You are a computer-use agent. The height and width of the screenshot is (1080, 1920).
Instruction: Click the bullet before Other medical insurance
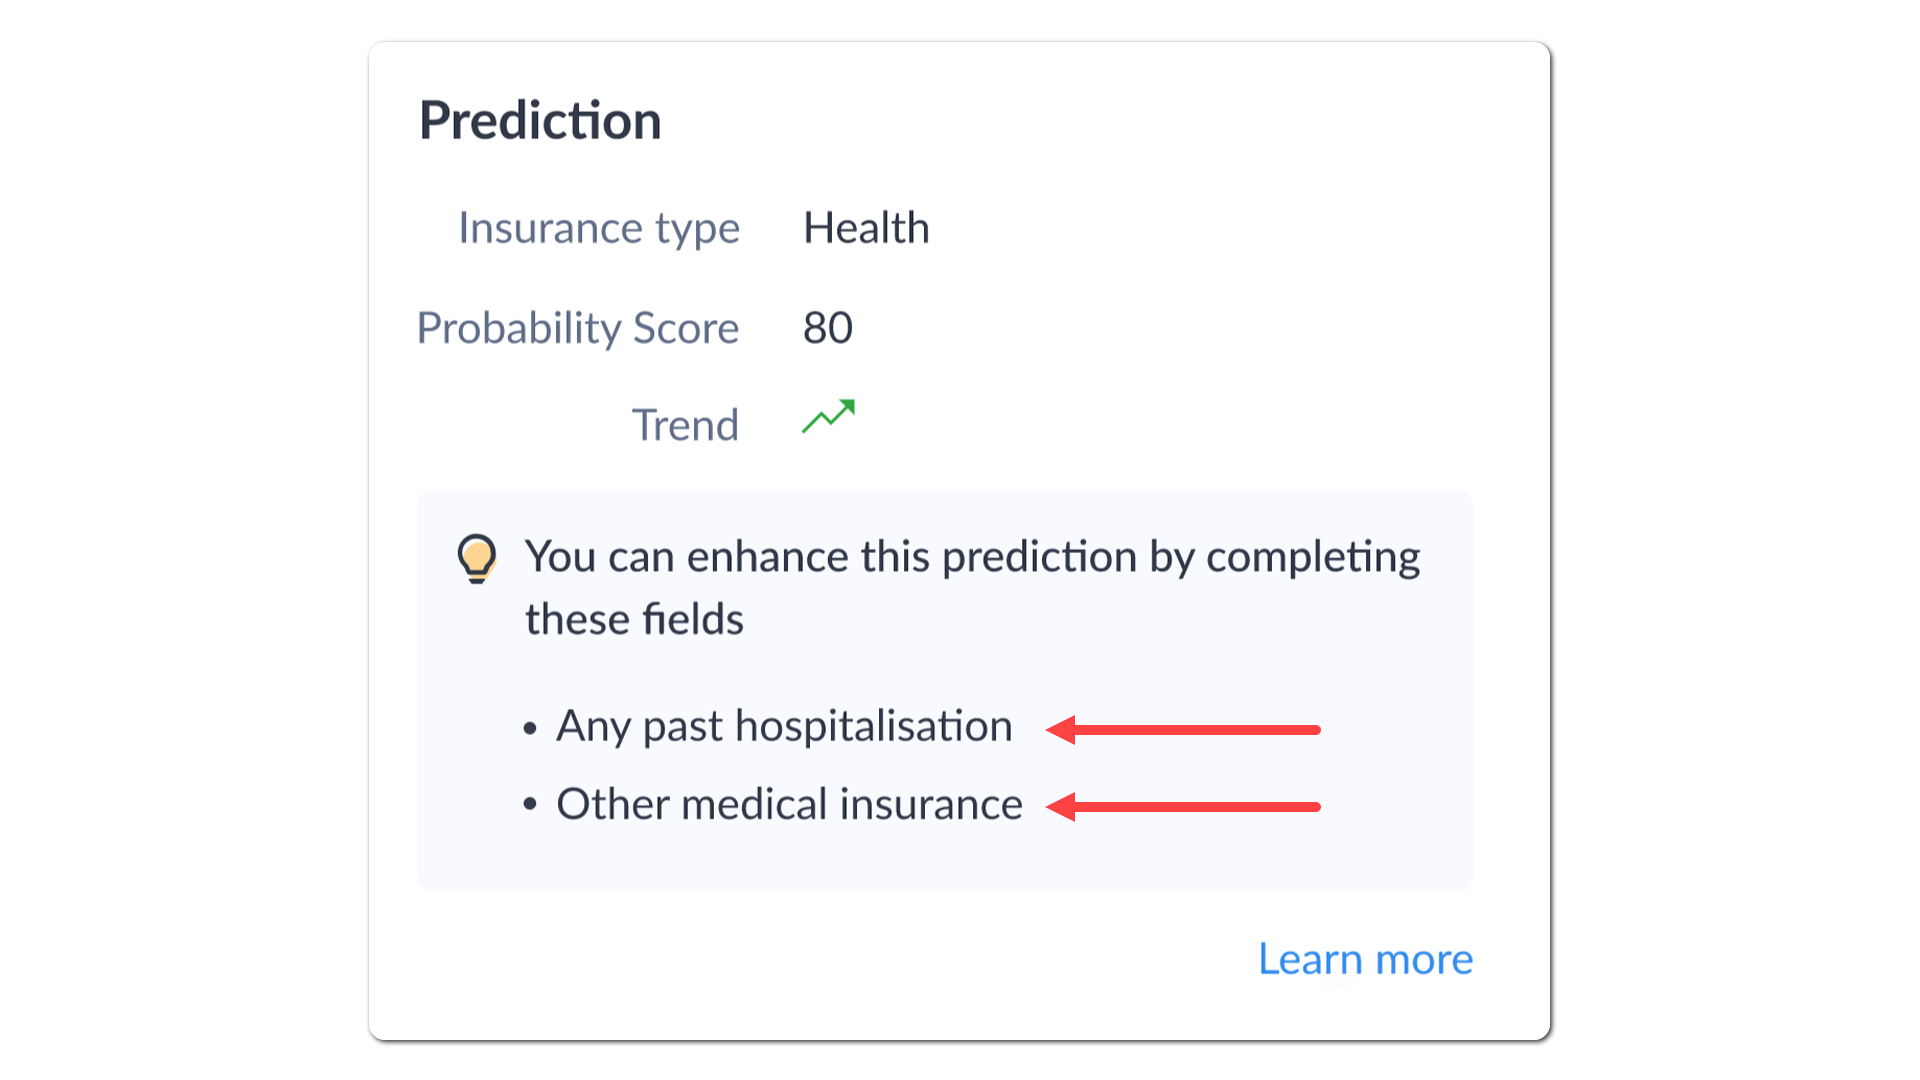pos(530,804)
